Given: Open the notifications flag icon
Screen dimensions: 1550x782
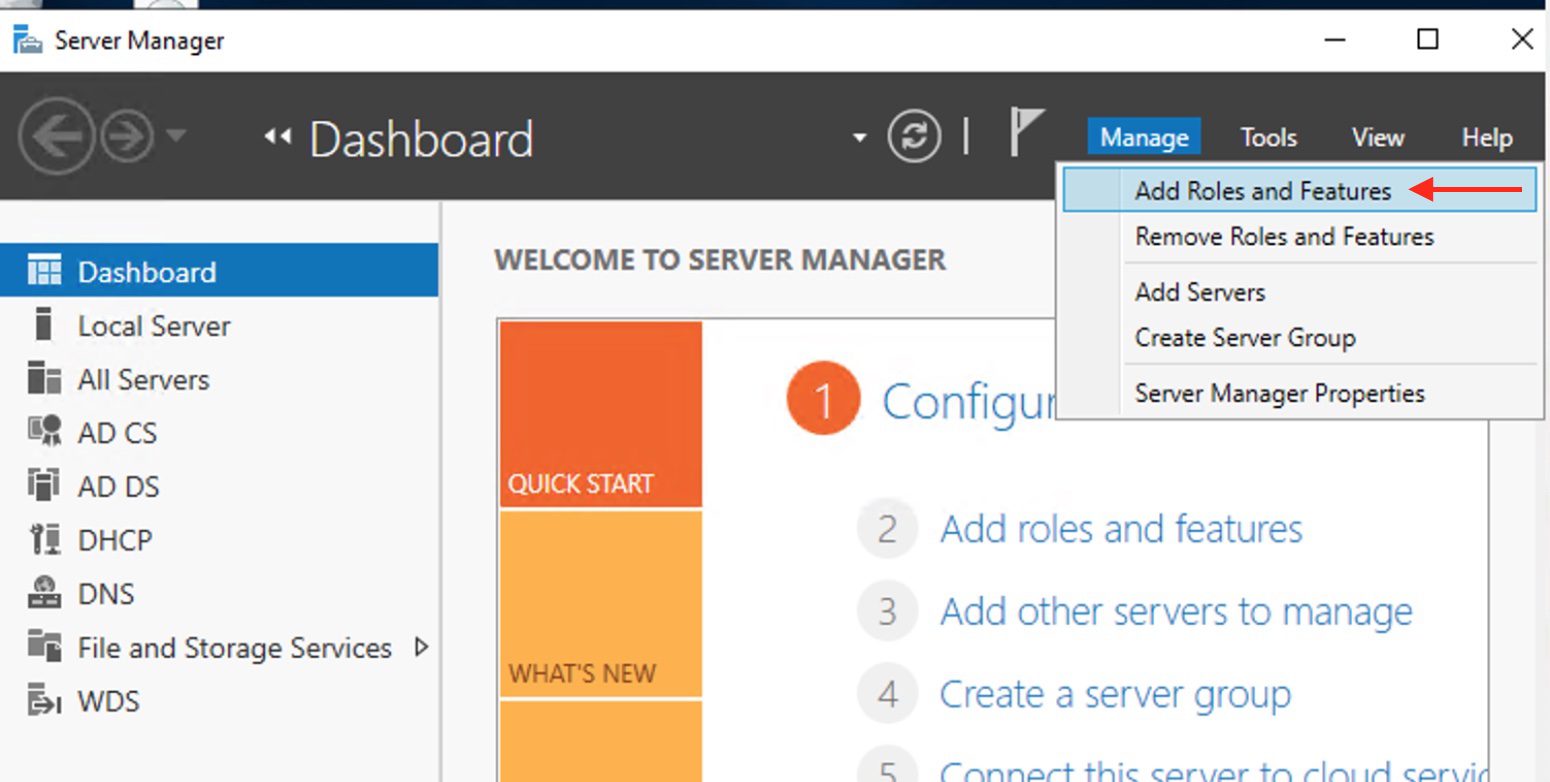Looking at the screenshot, I should pyautogui.click(x=1026, y=133).
